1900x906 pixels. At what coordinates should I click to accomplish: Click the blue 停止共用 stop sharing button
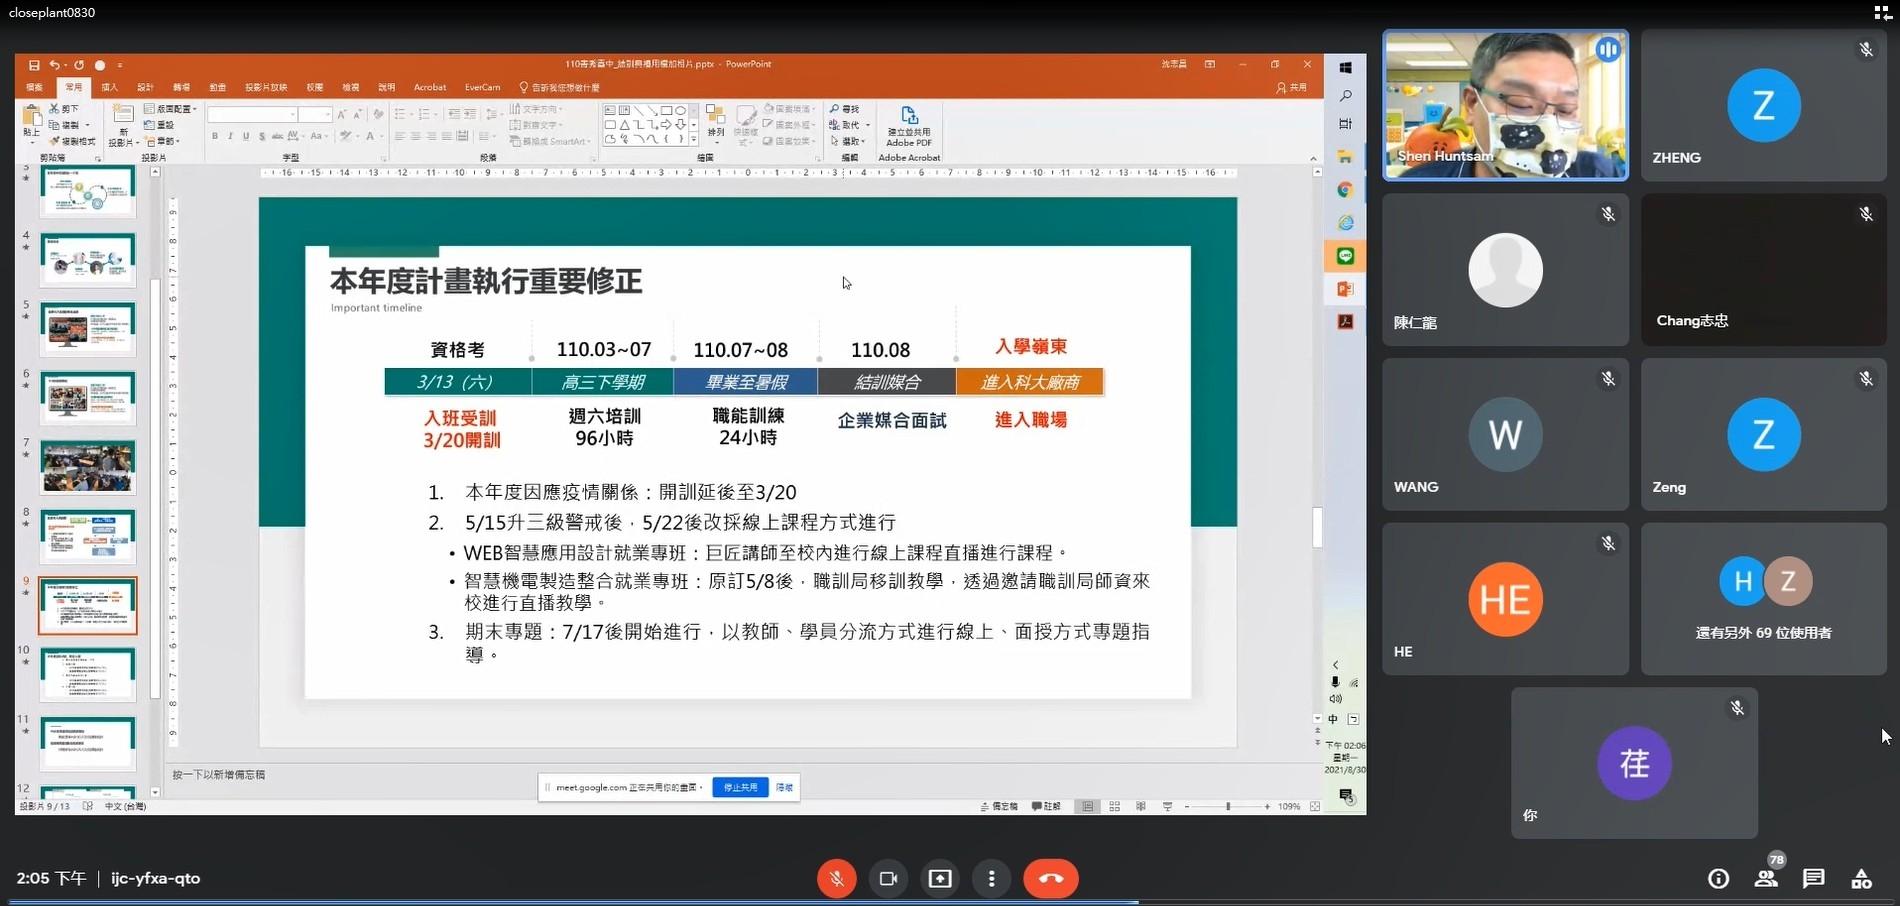coord(740,787)
